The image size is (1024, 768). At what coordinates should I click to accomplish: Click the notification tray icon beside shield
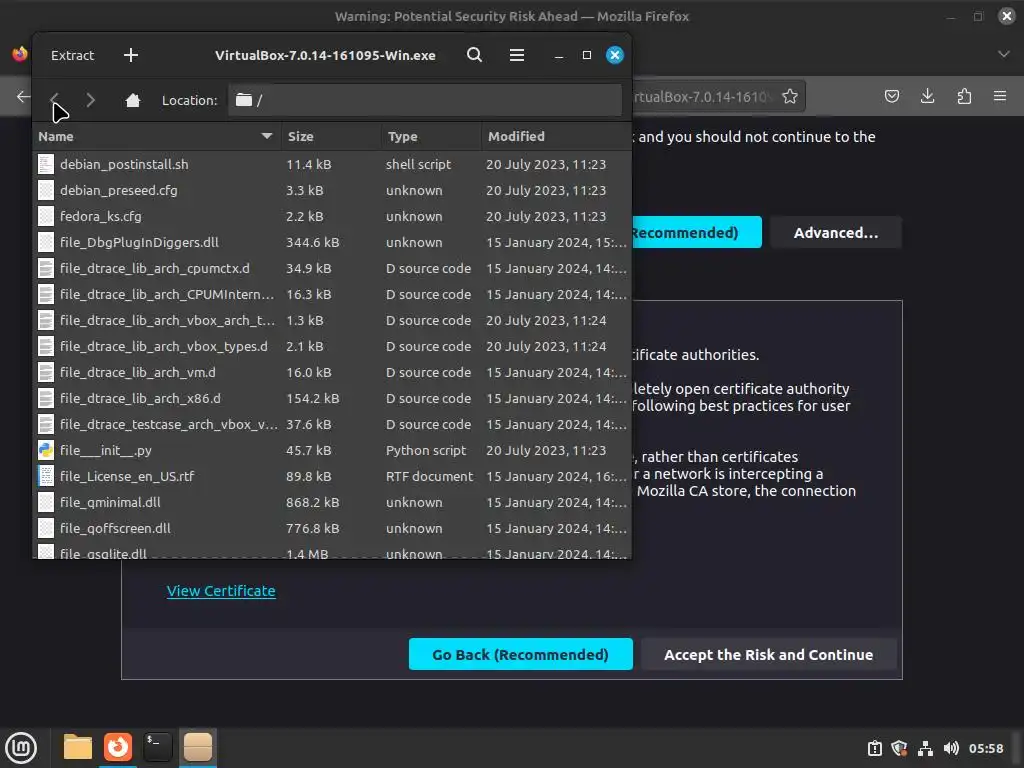[874, 748]
